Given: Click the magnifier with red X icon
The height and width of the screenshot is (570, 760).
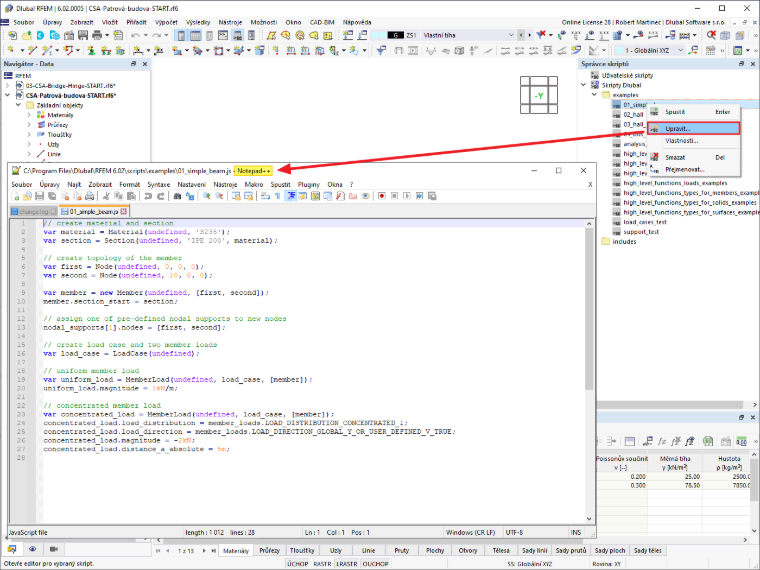Looking at the screenshot, I should pyautogui.click(x=711, y=35).
